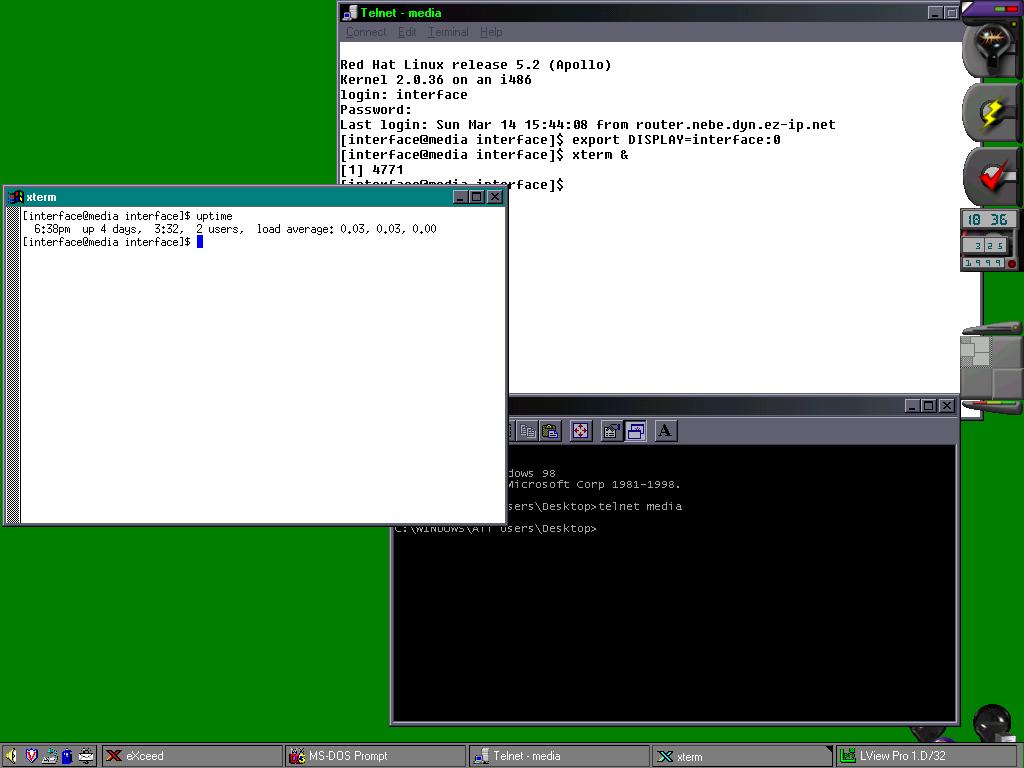
Task: Open the Edit menu in Telnet
Action: pos(407,32)
